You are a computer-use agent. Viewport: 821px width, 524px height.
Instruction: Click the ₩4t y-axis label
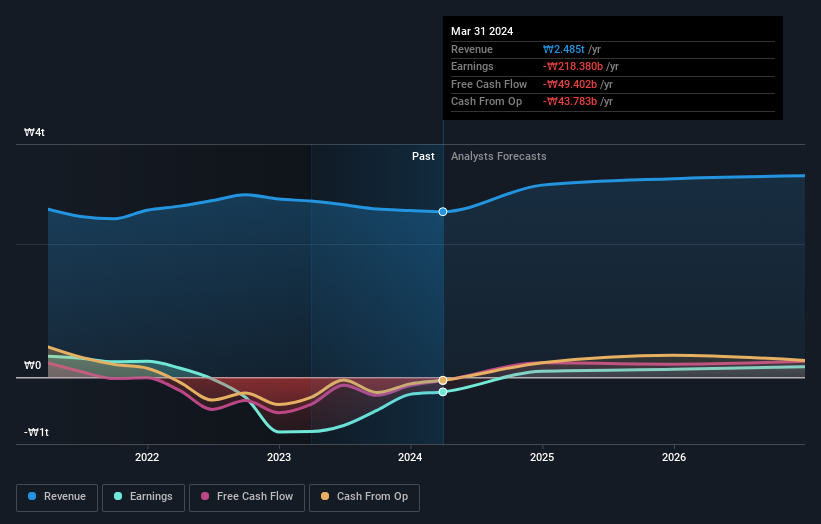[x=35, y=132]
